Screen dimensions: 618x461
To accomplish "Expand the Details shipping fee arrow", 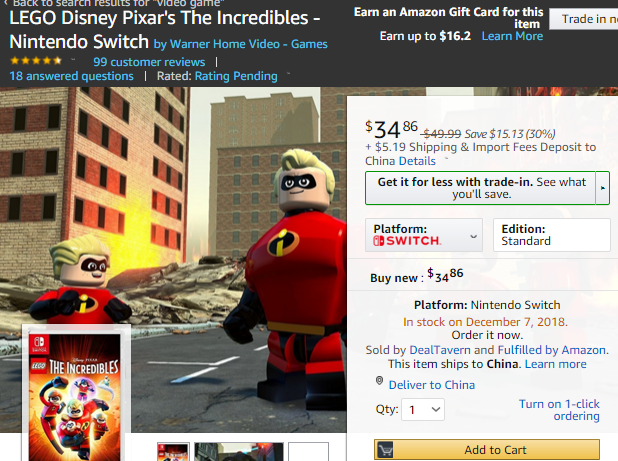I will tap(447, 159).
